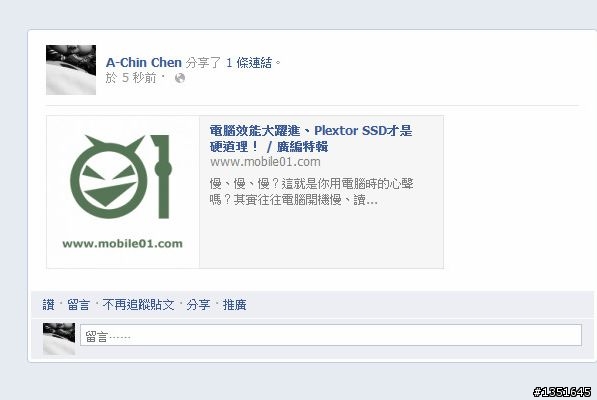Click small avatar beside the comment box
Image resolution: width=597 pixels, height=400 pixels.
pyautogui.click(x=59, y=338)
